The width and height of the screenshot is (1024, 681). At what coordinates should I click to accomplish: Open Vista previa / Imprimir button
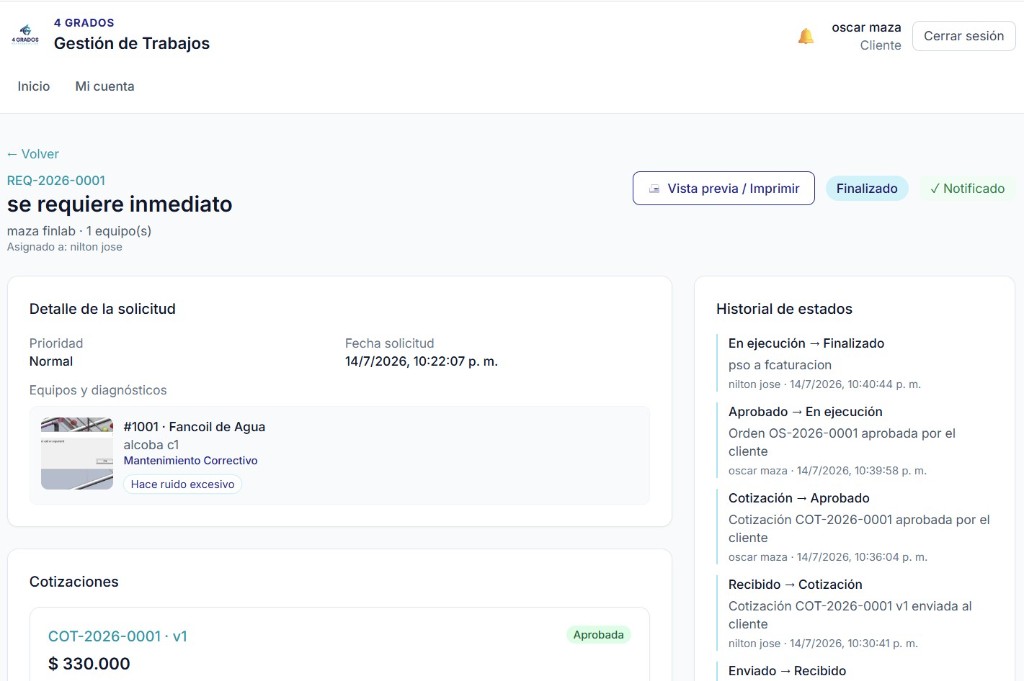[723, 188]
